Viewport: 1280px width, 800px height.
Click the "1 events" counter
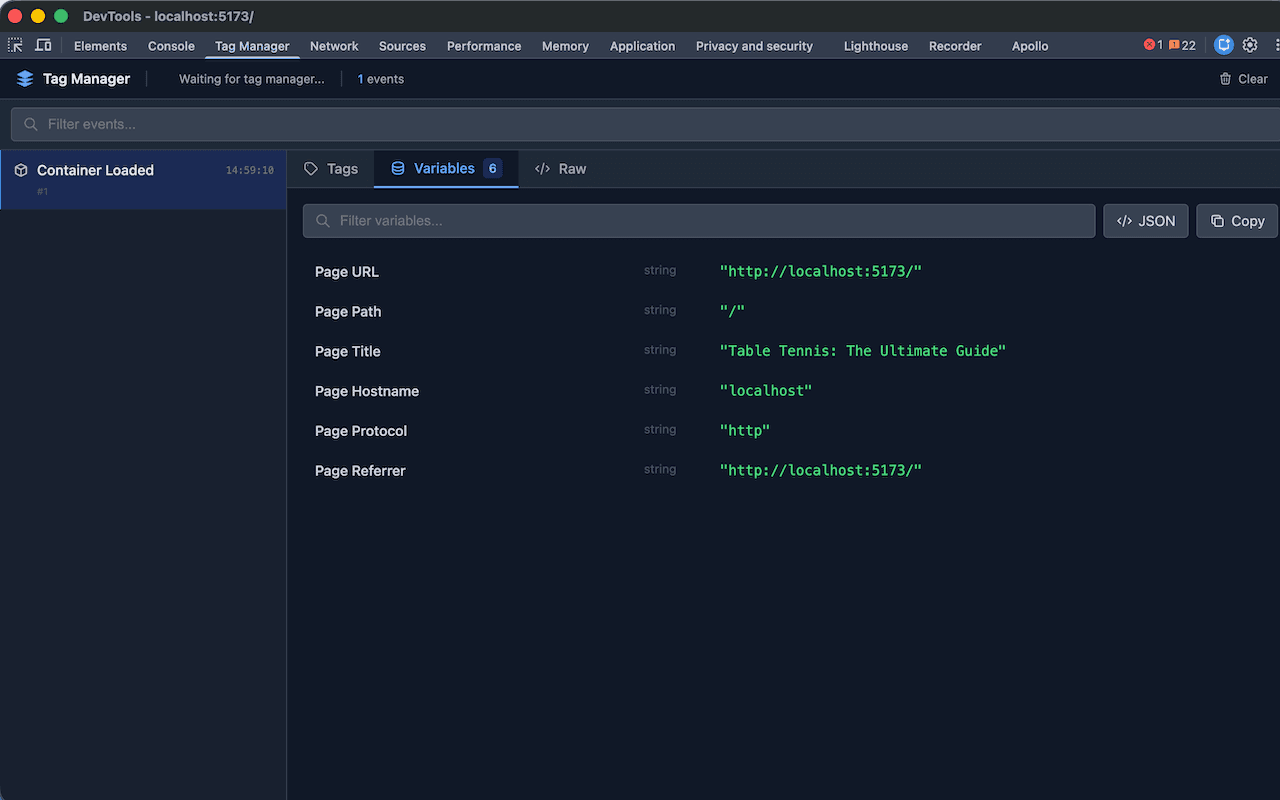[x=381, y=79]
